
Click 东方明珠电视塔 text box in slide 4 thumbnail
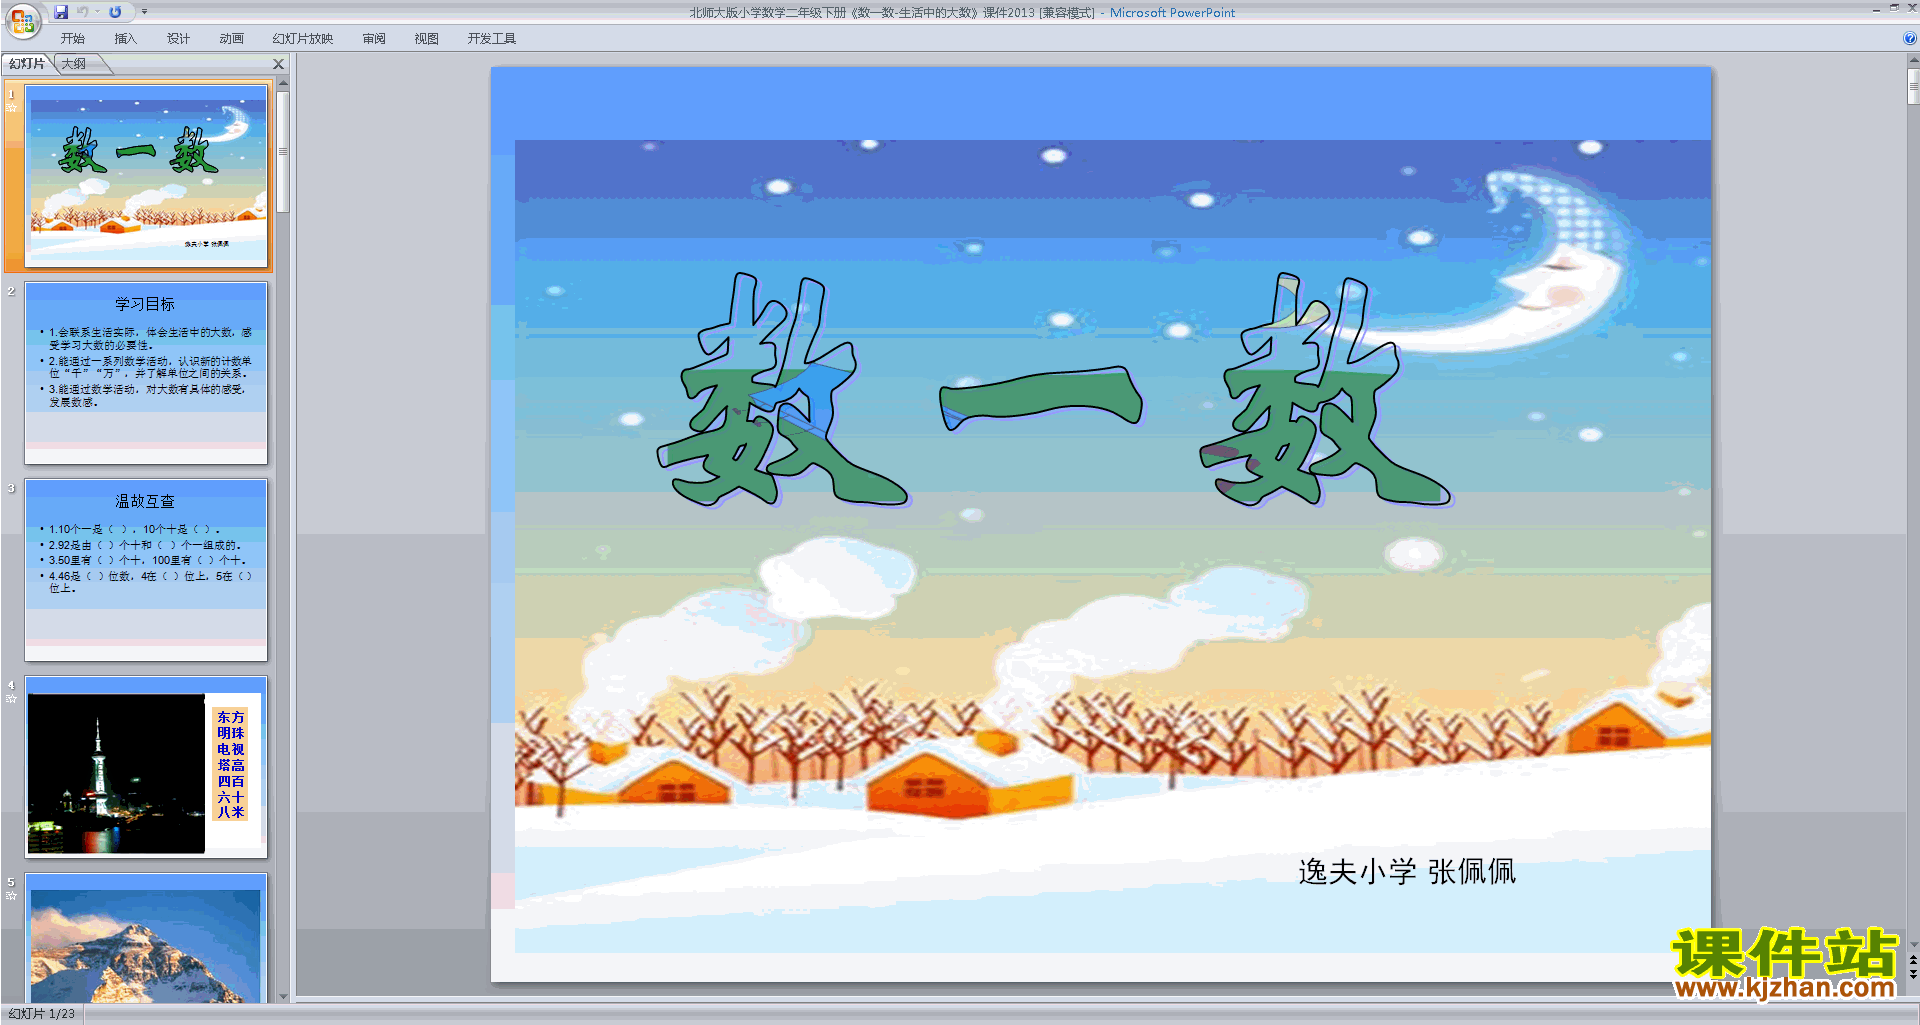click(231, 765)
